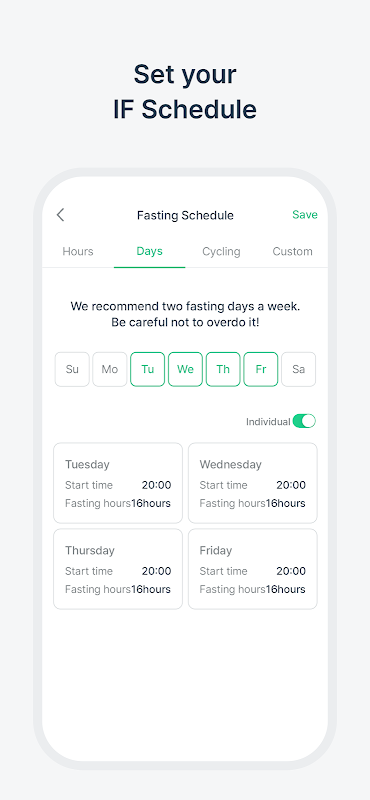Open the Friday schedule card
The height and width of the screenshot is (800, 370).
[x=253, y=569]
